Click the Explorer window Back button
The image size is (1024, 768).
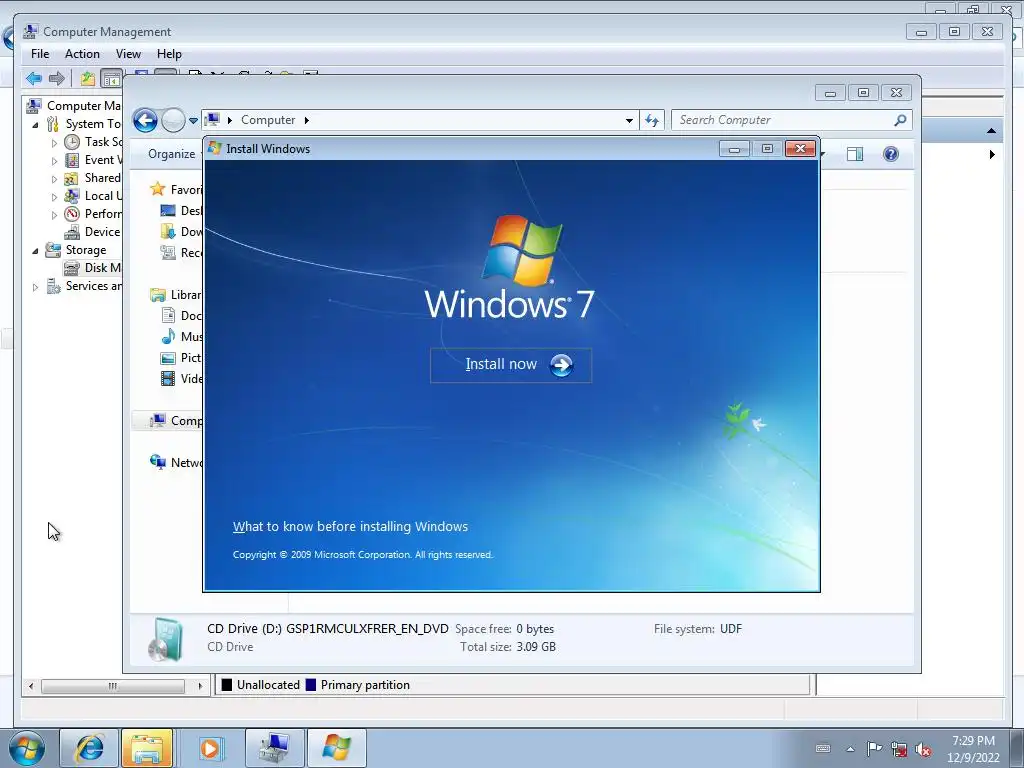[x=145, y=120]
